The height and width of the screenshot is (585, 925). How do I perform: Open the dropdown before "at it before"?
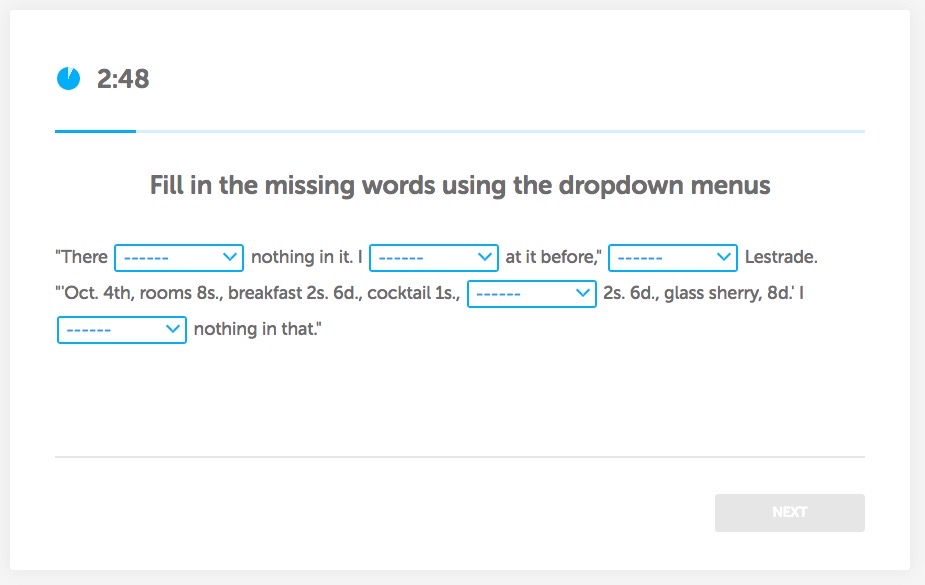[434, 258]
